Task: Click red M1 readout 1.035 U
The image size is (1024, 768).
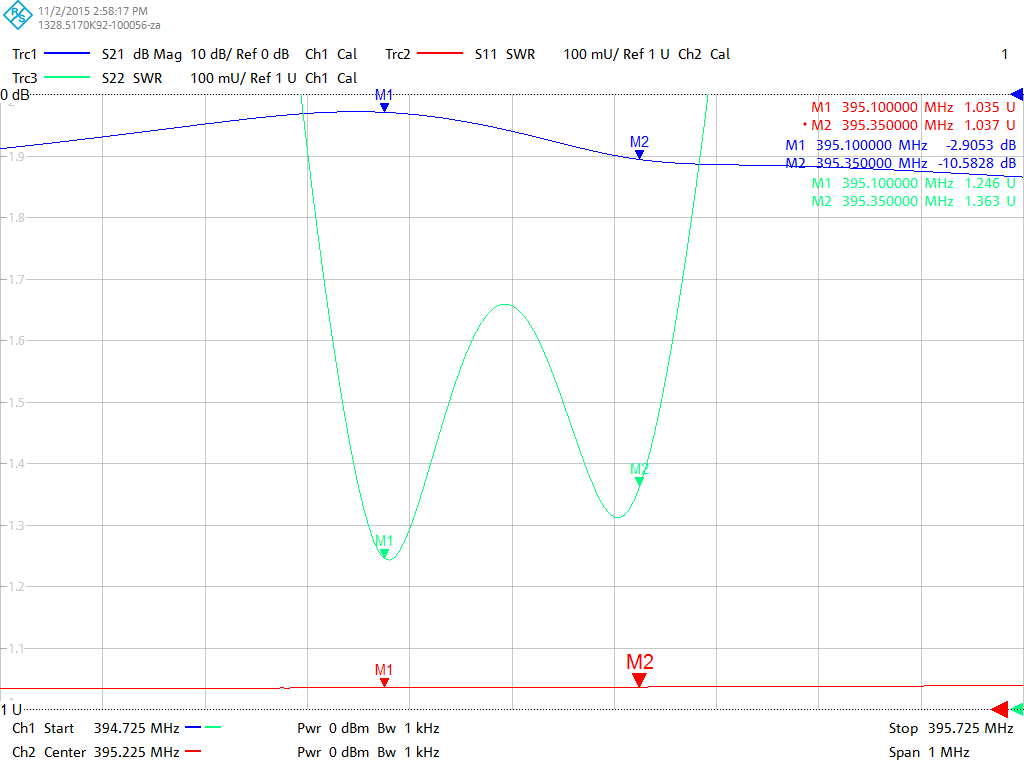Action: [x=913, y=107]
